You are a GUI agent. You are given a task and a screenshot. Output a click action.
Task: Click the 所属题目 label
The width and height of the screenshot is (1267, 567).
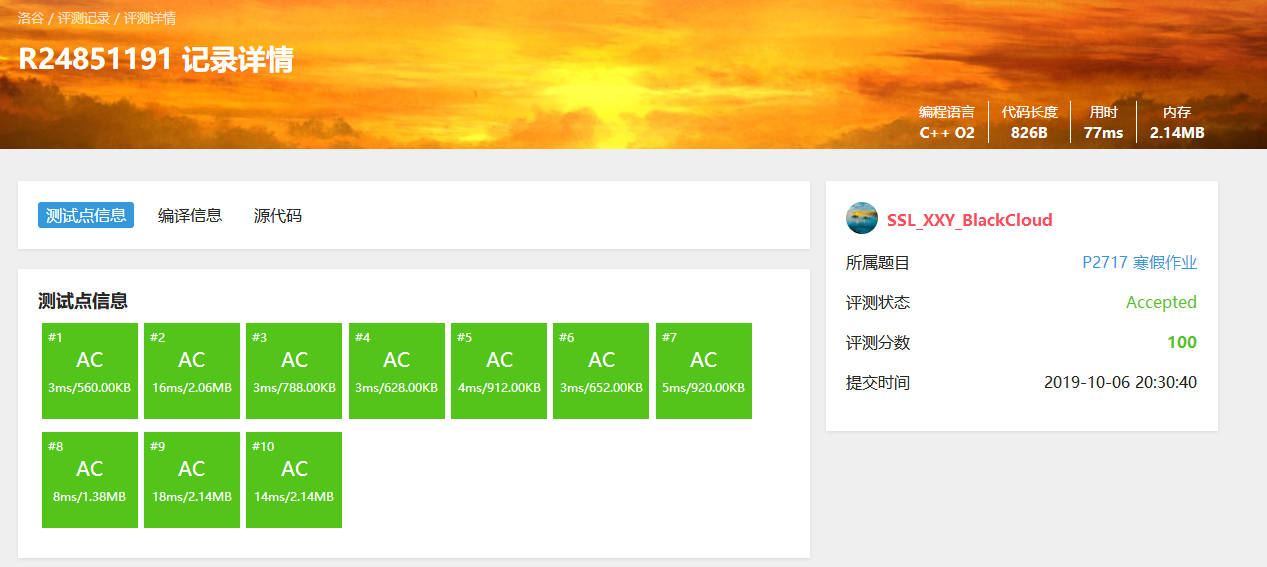click(878, 263)
